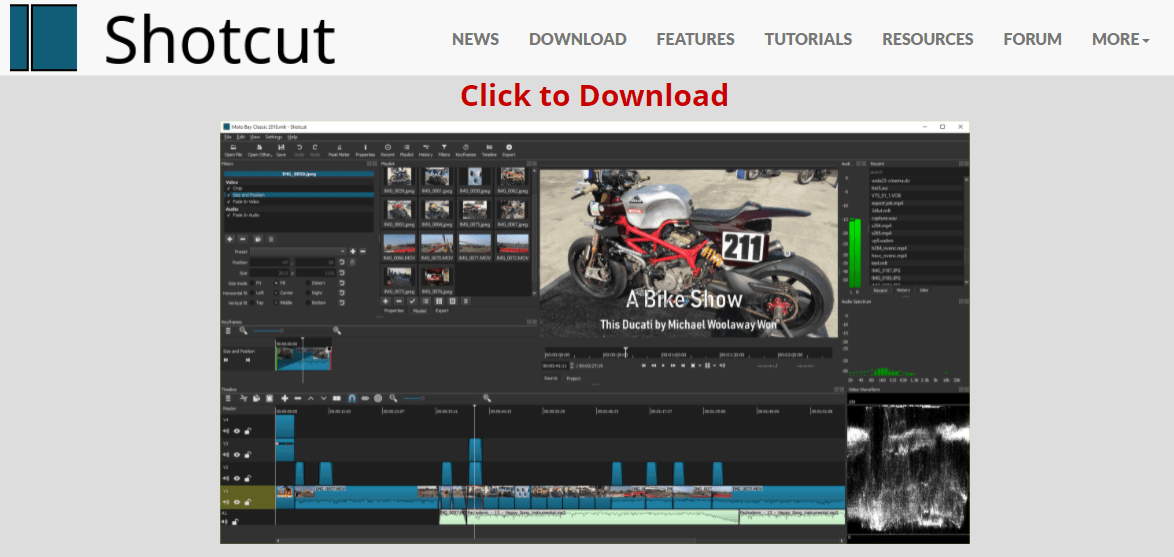This screenshot has width=1174, height=557.
Task: Click the timeline zoom slider
Action: [440, 398]
